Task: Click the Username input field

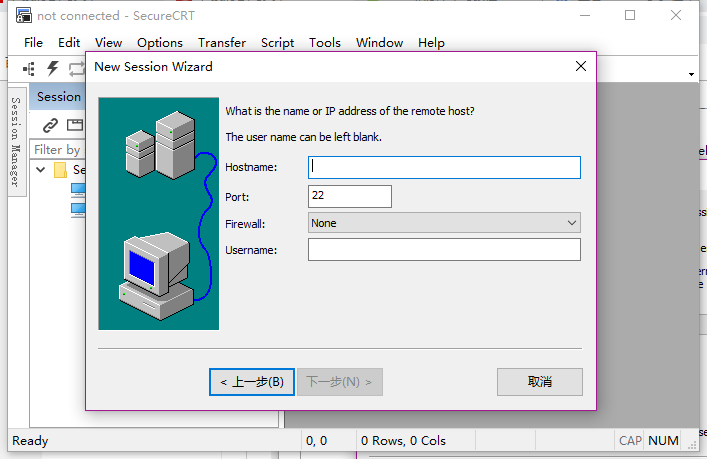Action: point(444,249)
